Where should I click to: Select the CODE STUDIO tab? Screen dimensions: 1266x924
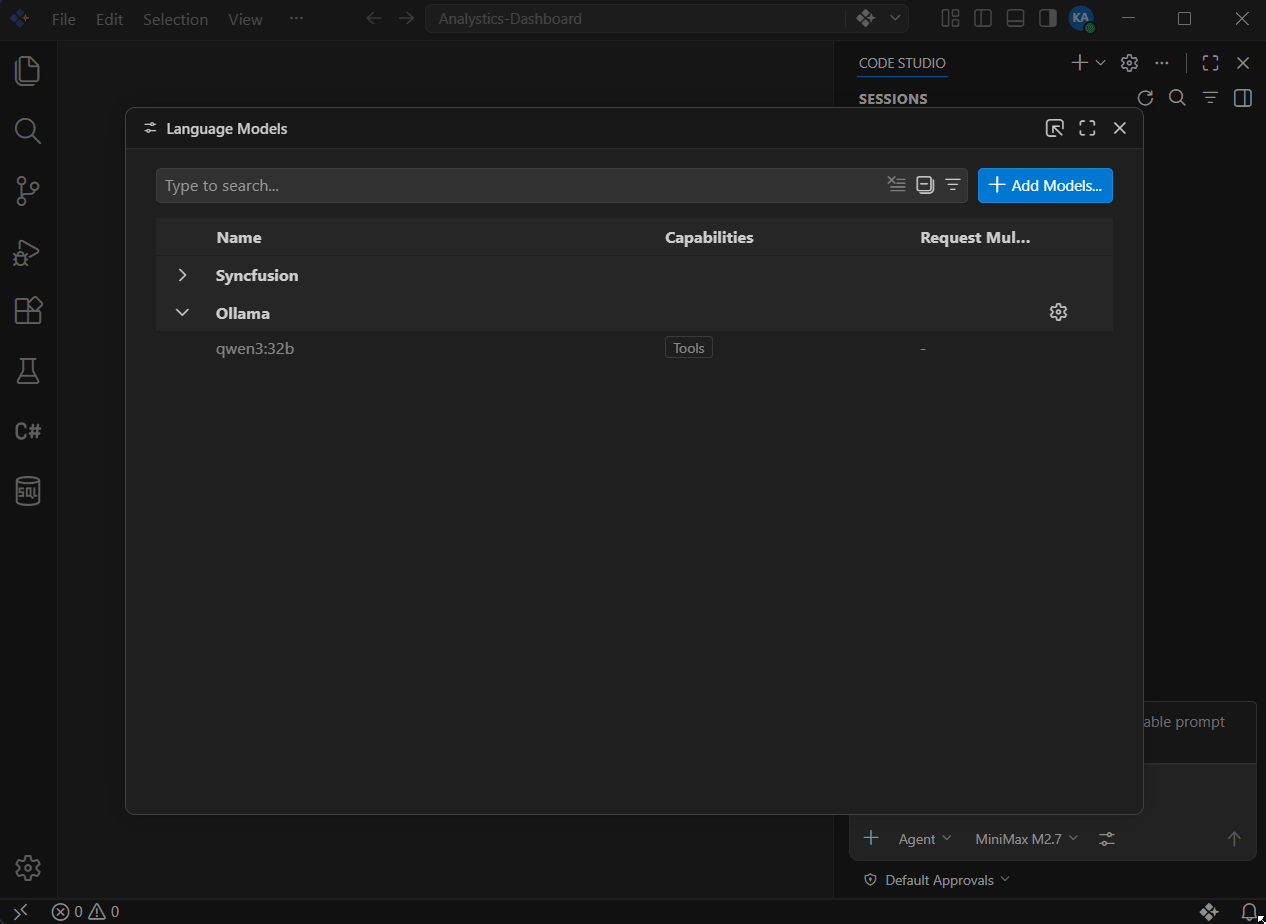902,63
